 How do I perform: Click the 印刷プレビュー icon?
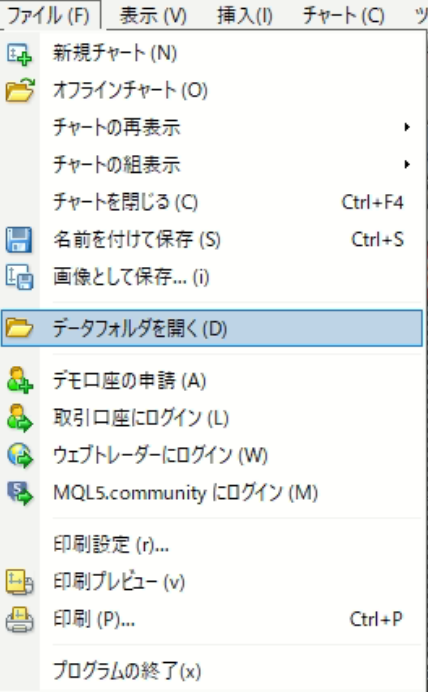click(x=19, y=582)
